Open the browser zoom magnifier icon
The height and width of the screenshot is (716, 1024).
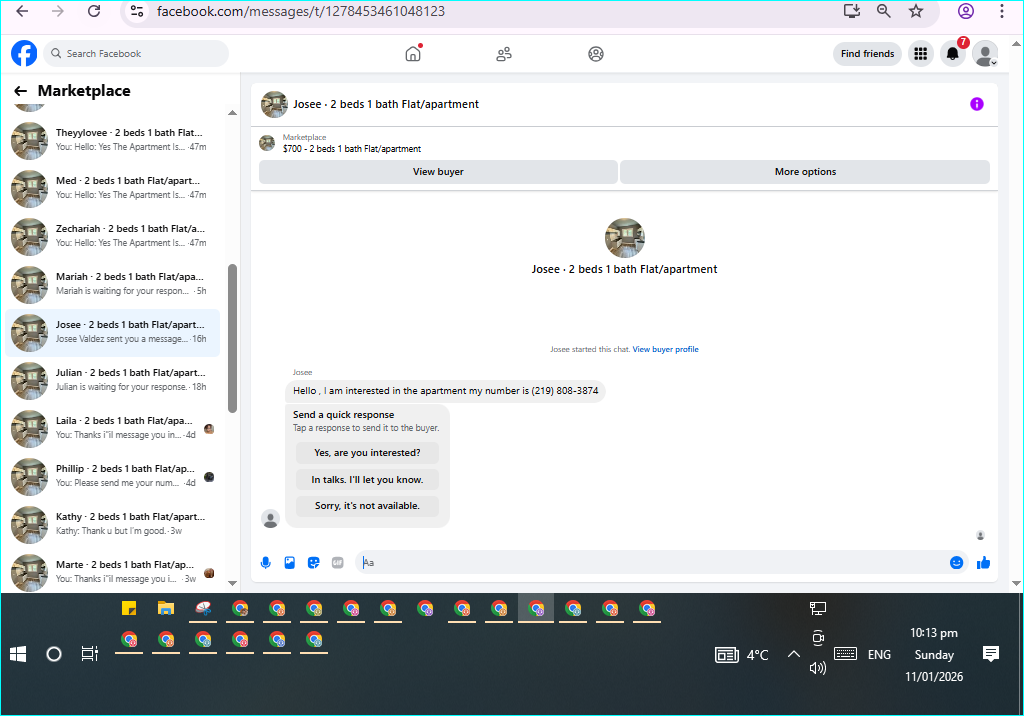(884, 11)
